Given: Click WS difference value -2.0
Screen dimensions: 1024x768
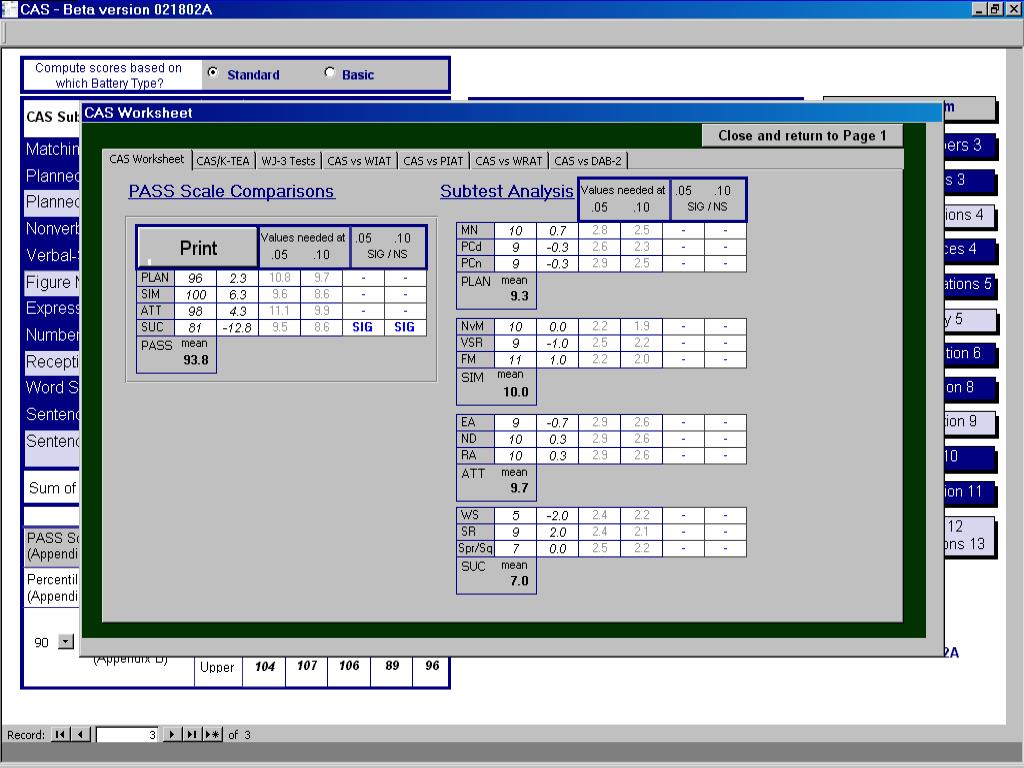Looking at the screenshot, I should tap(558, 515).
